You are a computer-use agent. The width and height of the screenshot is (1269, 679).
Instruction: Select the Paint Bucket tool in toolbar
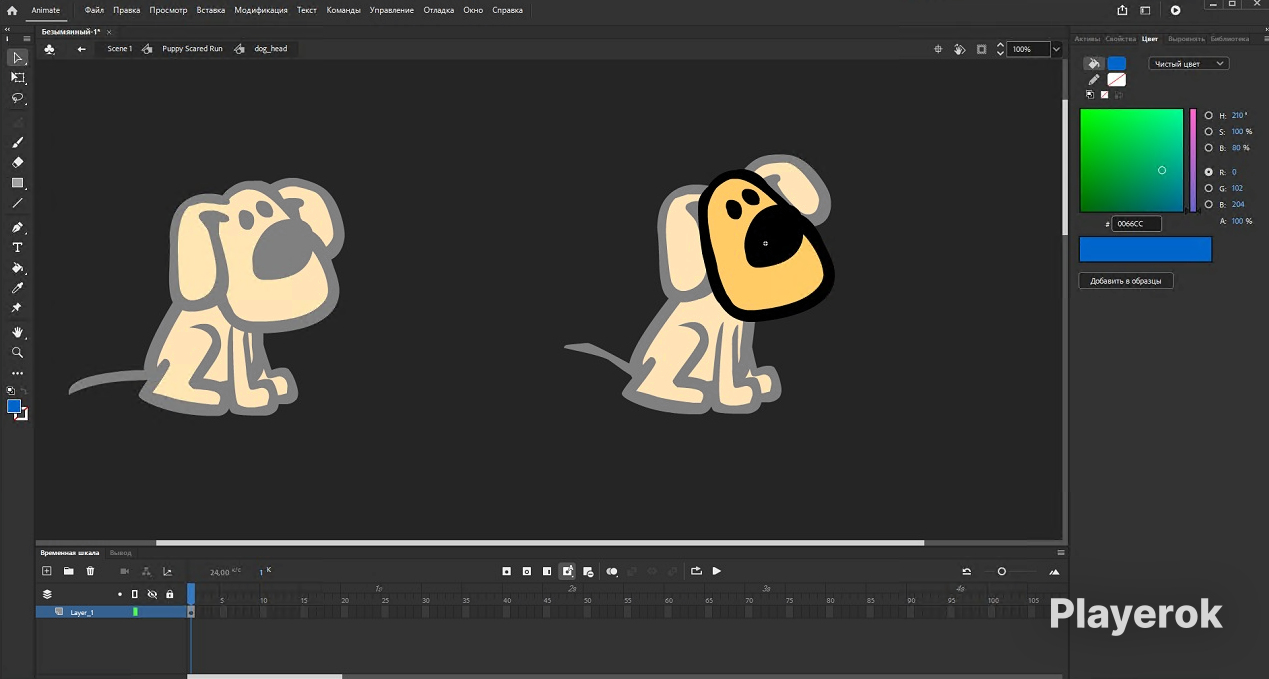click(x=18, y=268)
